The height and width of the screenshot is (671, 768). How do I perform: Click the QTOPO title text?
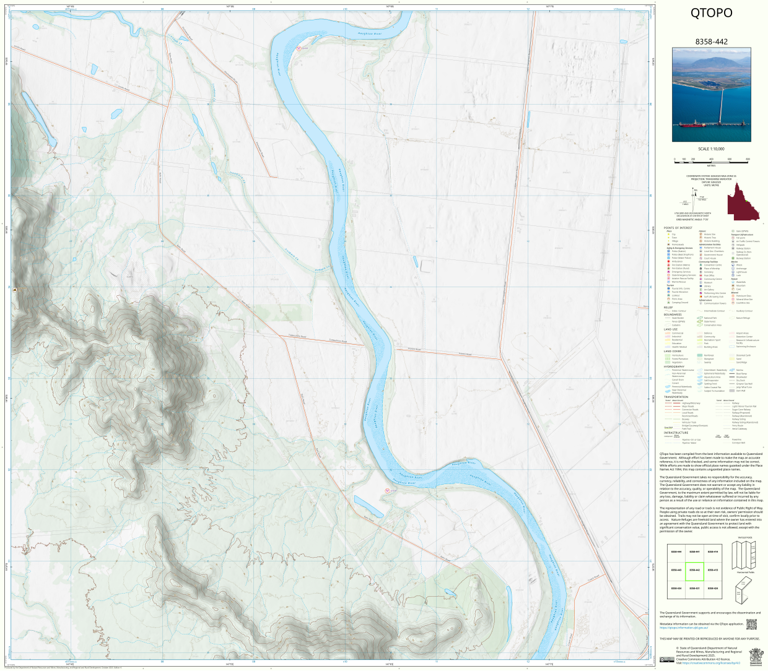[711, 13]
